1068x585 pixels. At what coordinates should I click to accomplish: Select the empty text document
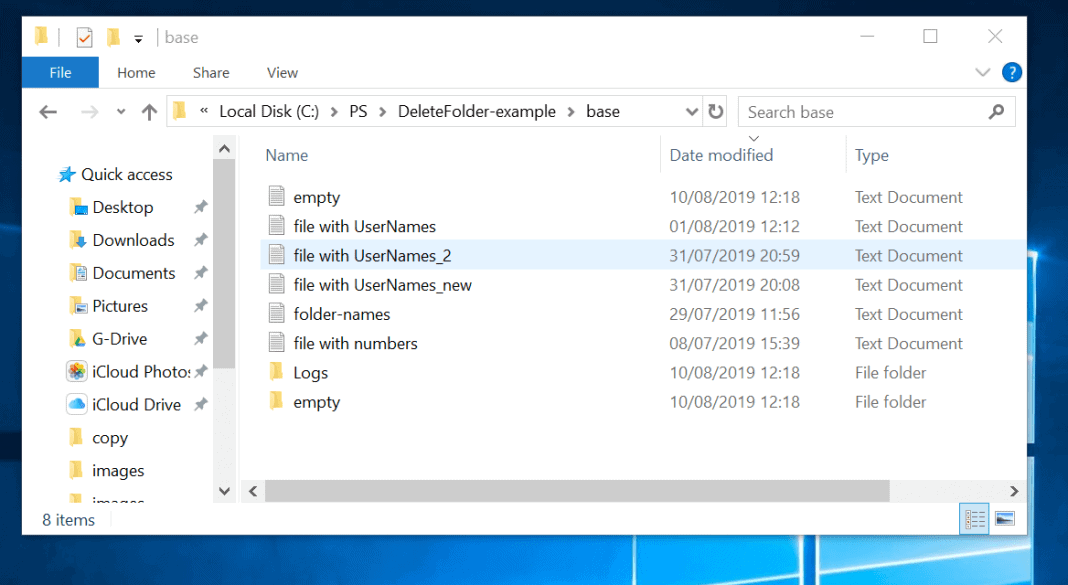tap(643, 197)
